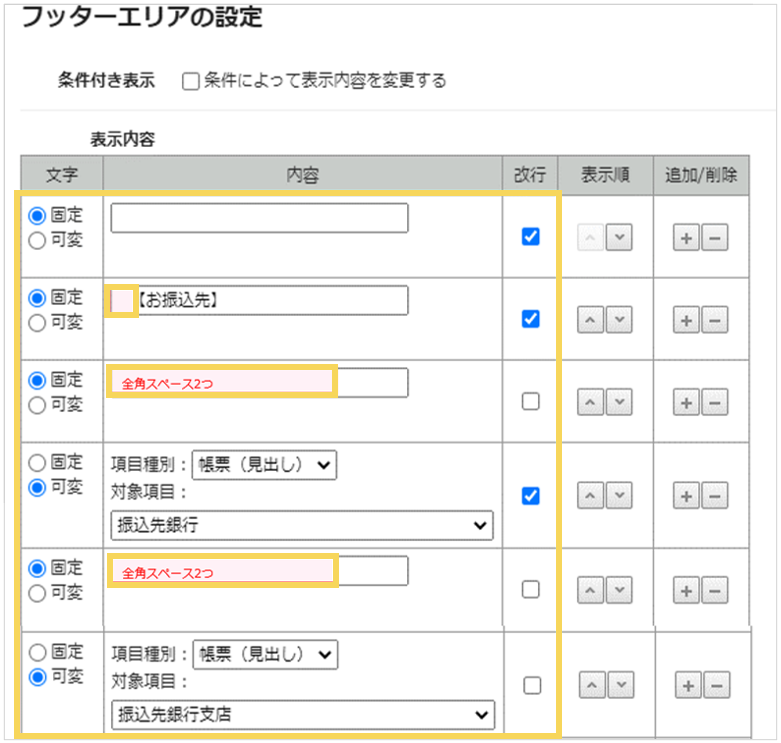Select 可変 radio in the first row
This screenshot has height=743, width=781.
click(x=38, y=240)
